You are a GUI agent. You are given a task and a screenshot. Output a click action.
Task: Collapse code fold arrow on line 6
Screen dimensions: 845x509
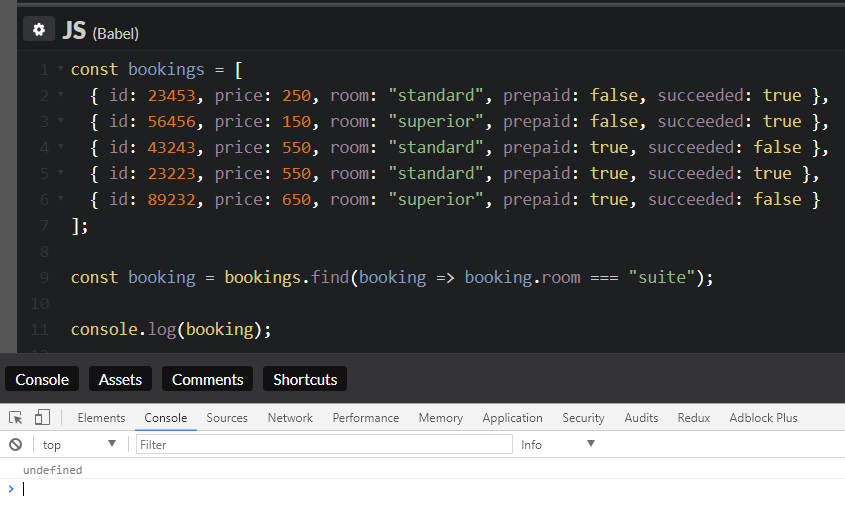(x=60, y=199)
